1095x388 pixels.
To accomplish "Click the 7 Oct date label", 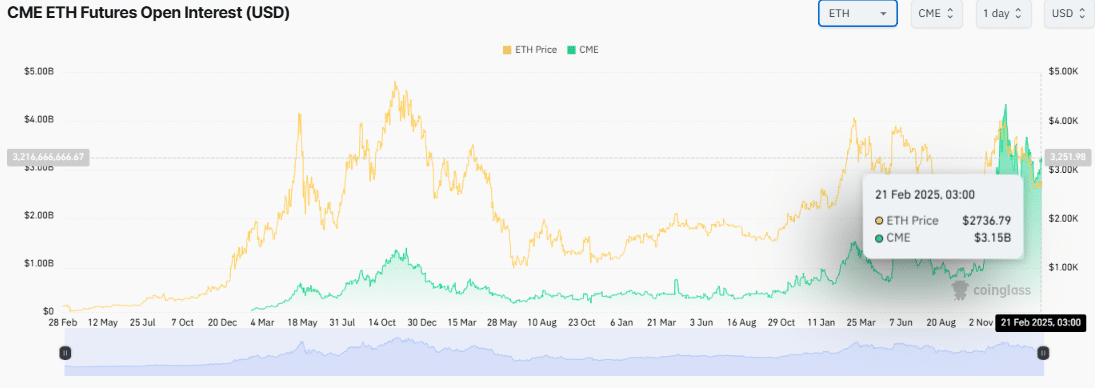I will click(182, 322).
